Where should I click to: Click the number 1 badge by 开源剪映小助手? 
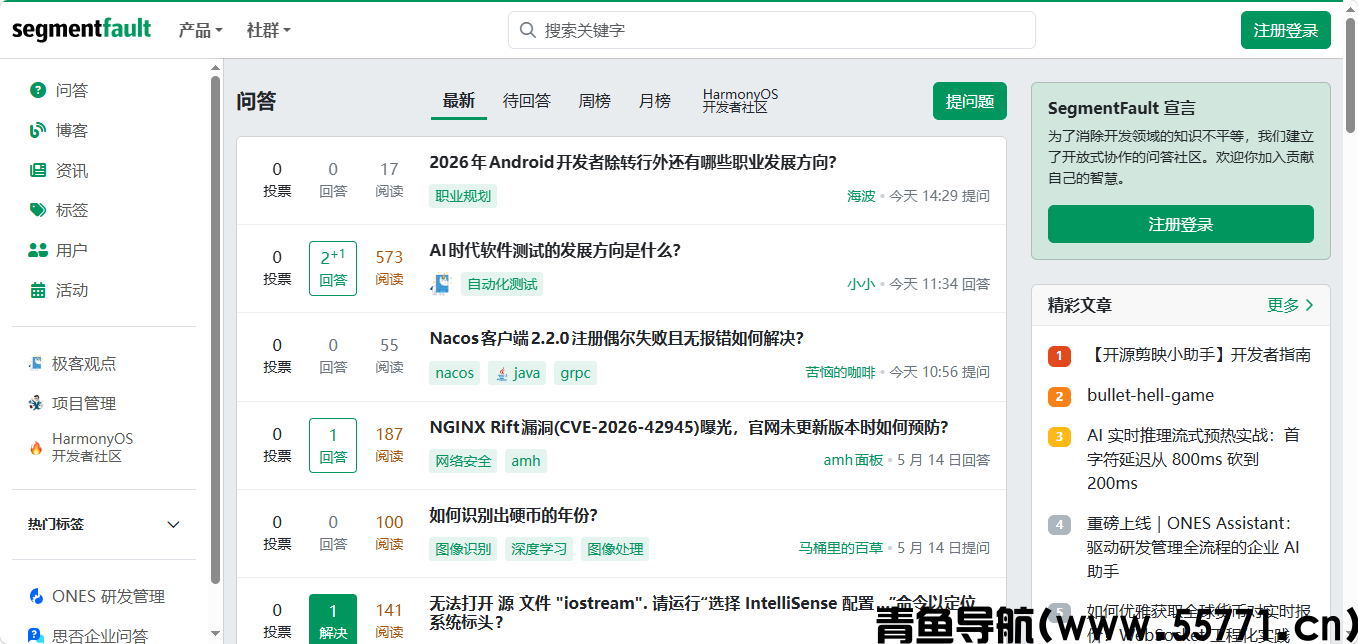pyautogui.click(x=1059, y=355)
